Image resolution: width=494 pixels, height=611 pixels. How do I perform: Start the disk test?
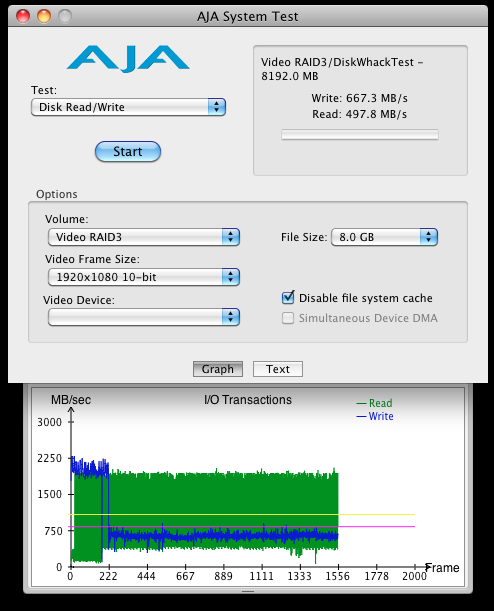click(x=128, y=152)
